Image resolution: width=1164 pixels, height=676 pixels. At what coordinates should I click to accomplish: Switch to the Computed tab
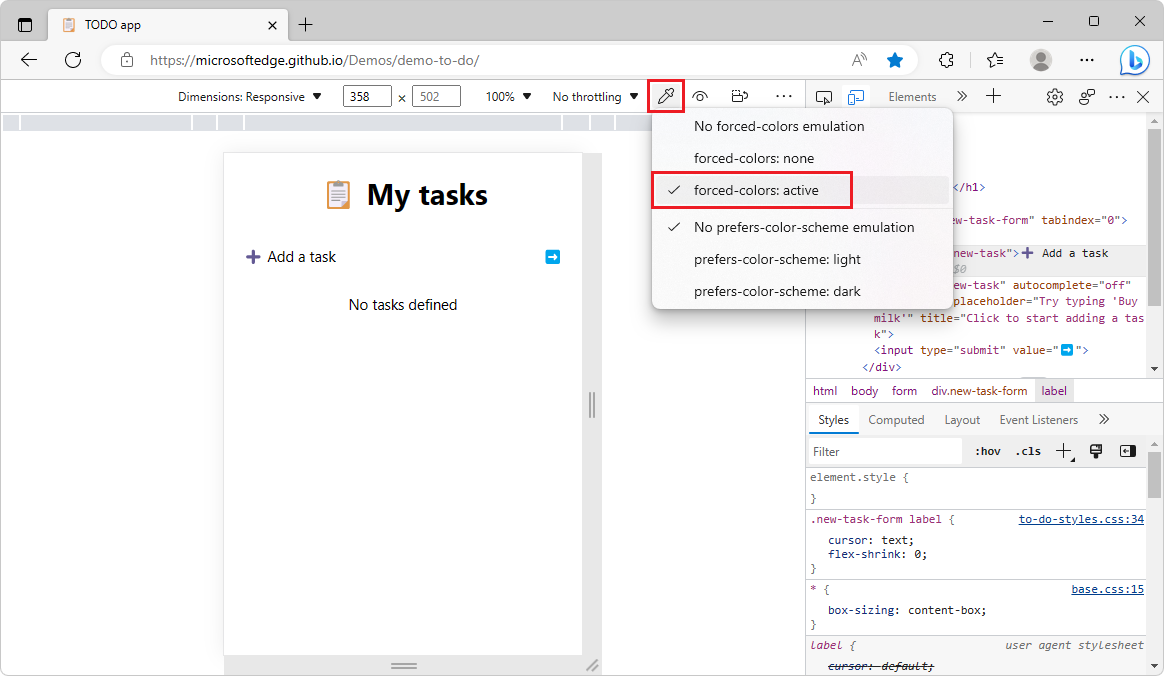tap(896, 420)
